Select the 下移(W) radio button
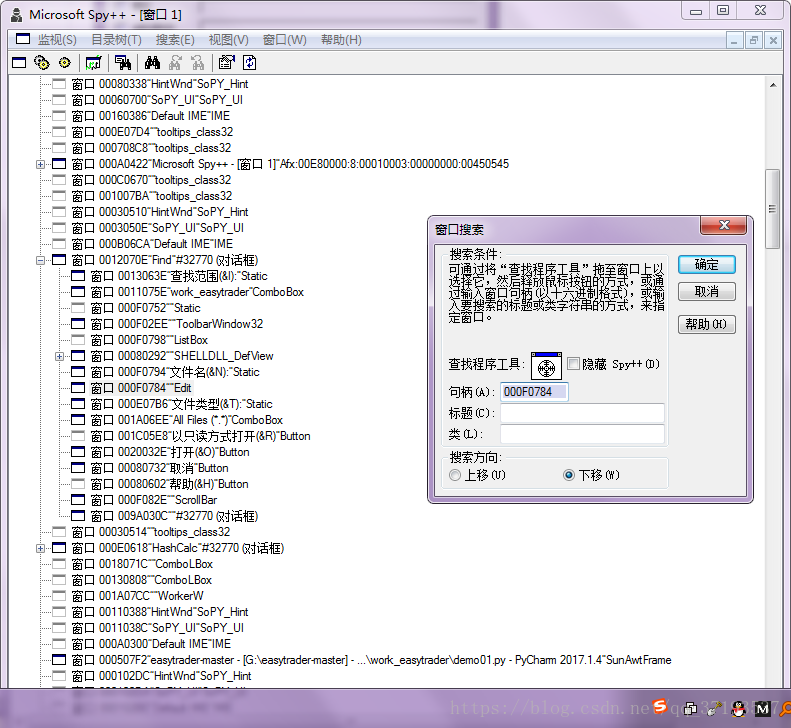 pyautogui.click(x=569, y=475)
